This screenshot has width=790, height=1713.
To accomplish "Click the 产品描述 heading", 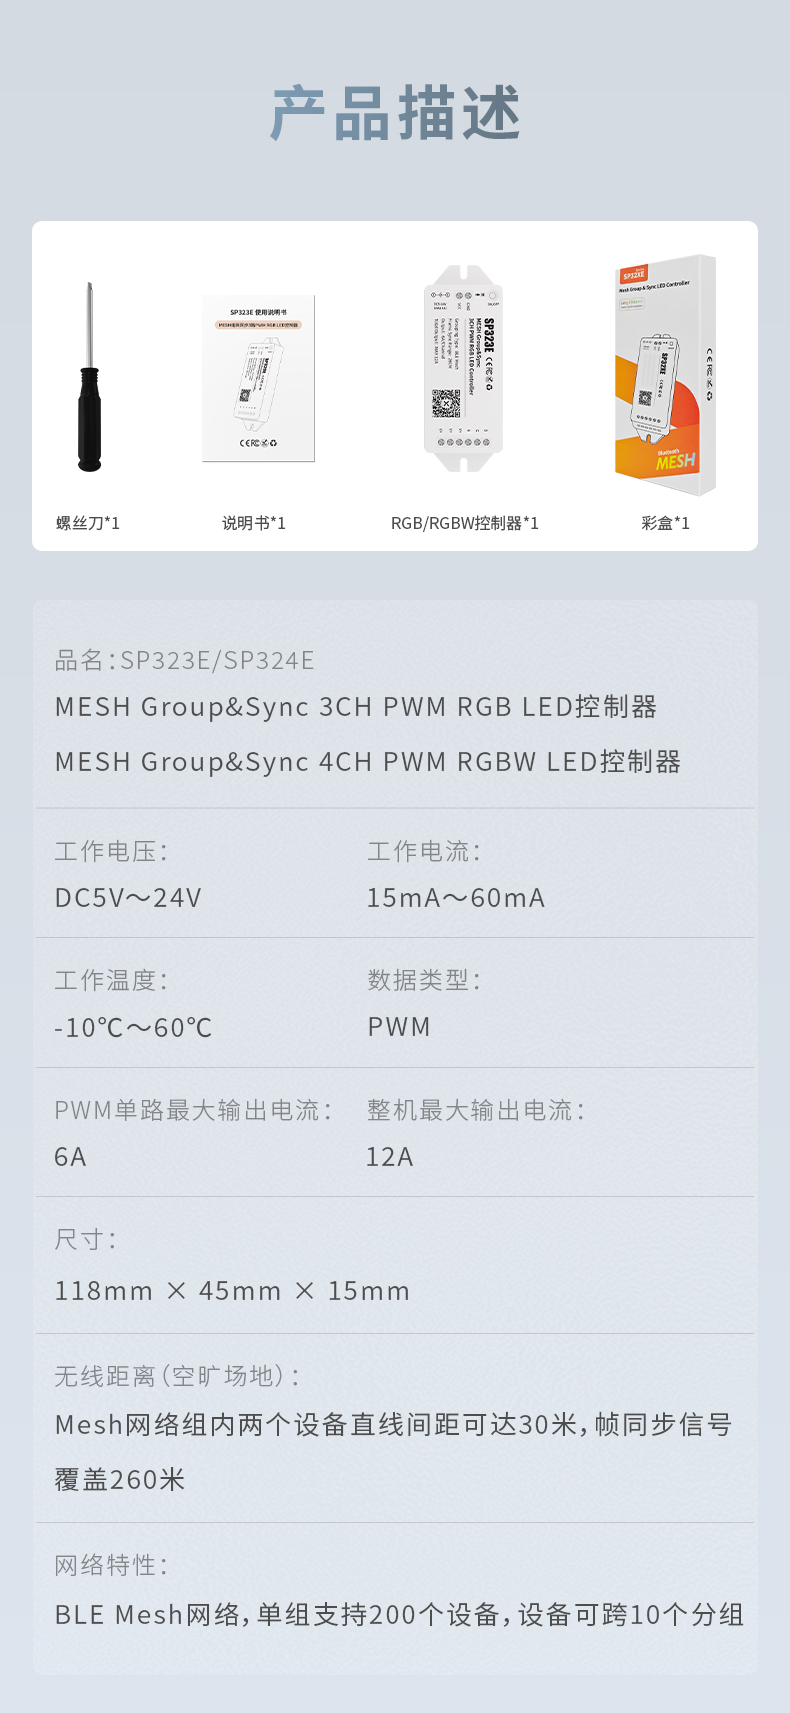I will [395, 112].
